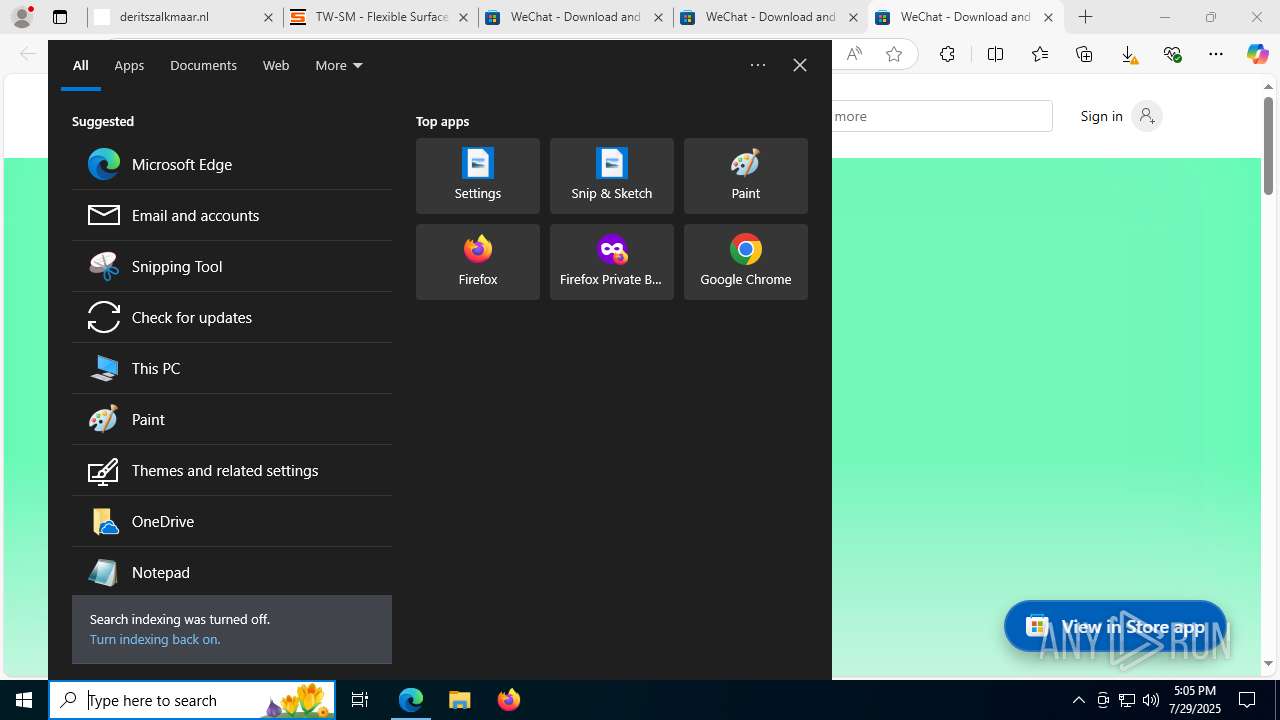
Task: Close the deritszalkmaar.nl tab
Action: tap(268, 17)
